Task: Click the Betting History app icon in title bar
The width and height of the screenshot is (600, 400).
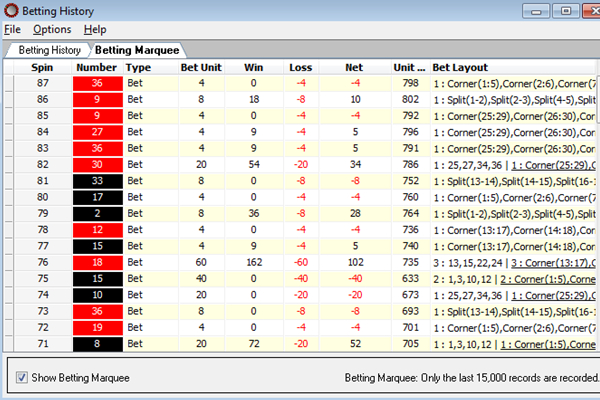Action: (10, 10)
